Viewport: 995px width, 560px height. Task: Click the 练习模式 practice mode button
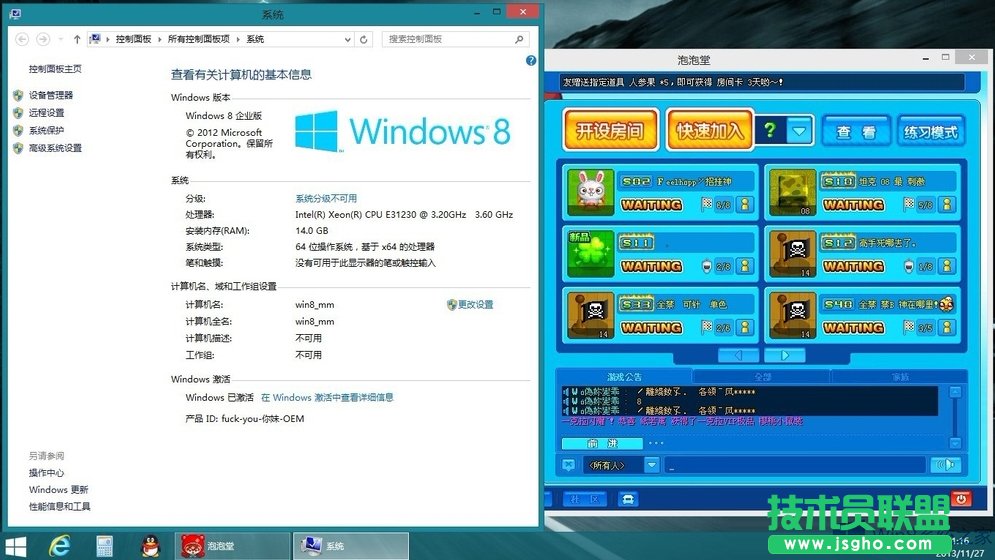(930, 132)
